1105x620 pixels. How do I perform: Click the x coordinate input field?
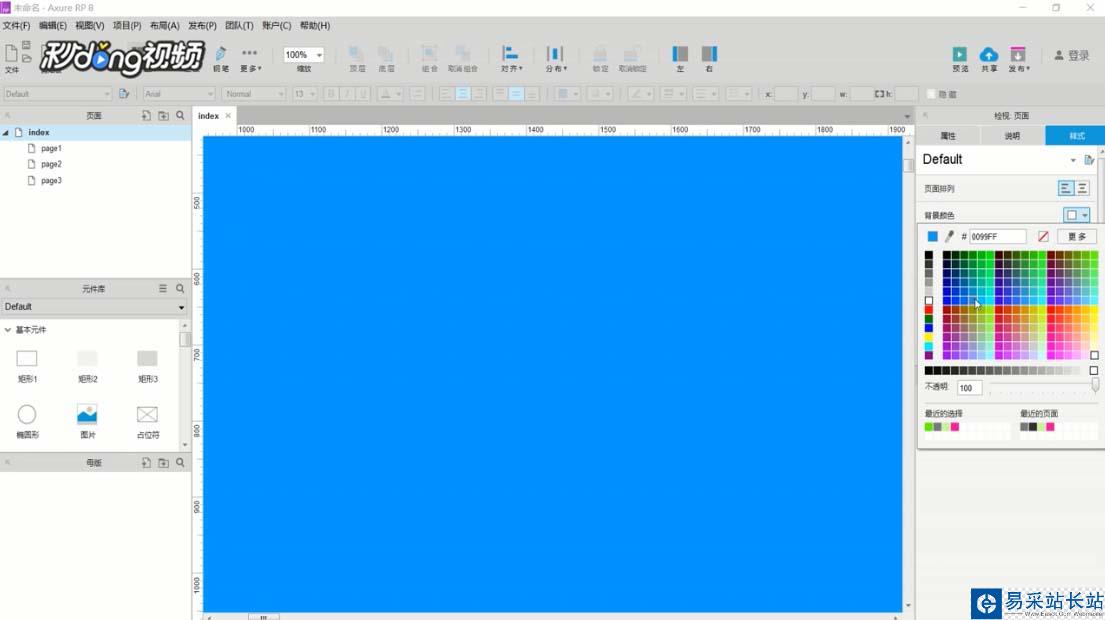(786, 94)
